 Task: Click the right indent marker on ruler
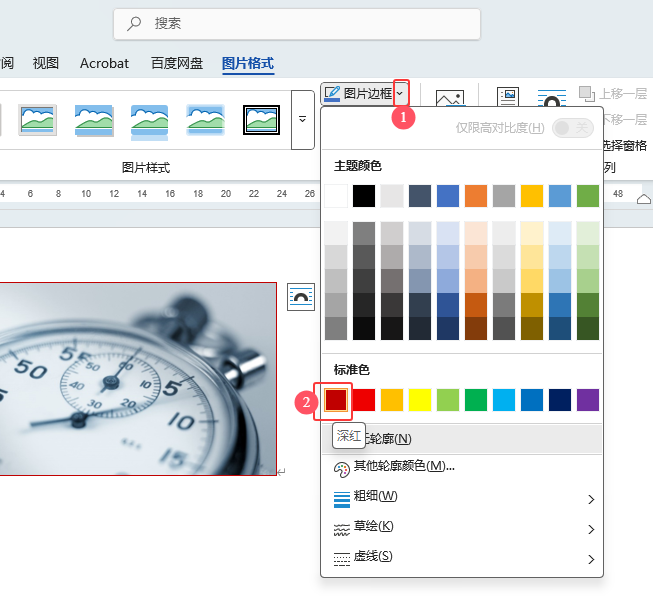coord(644,199)
